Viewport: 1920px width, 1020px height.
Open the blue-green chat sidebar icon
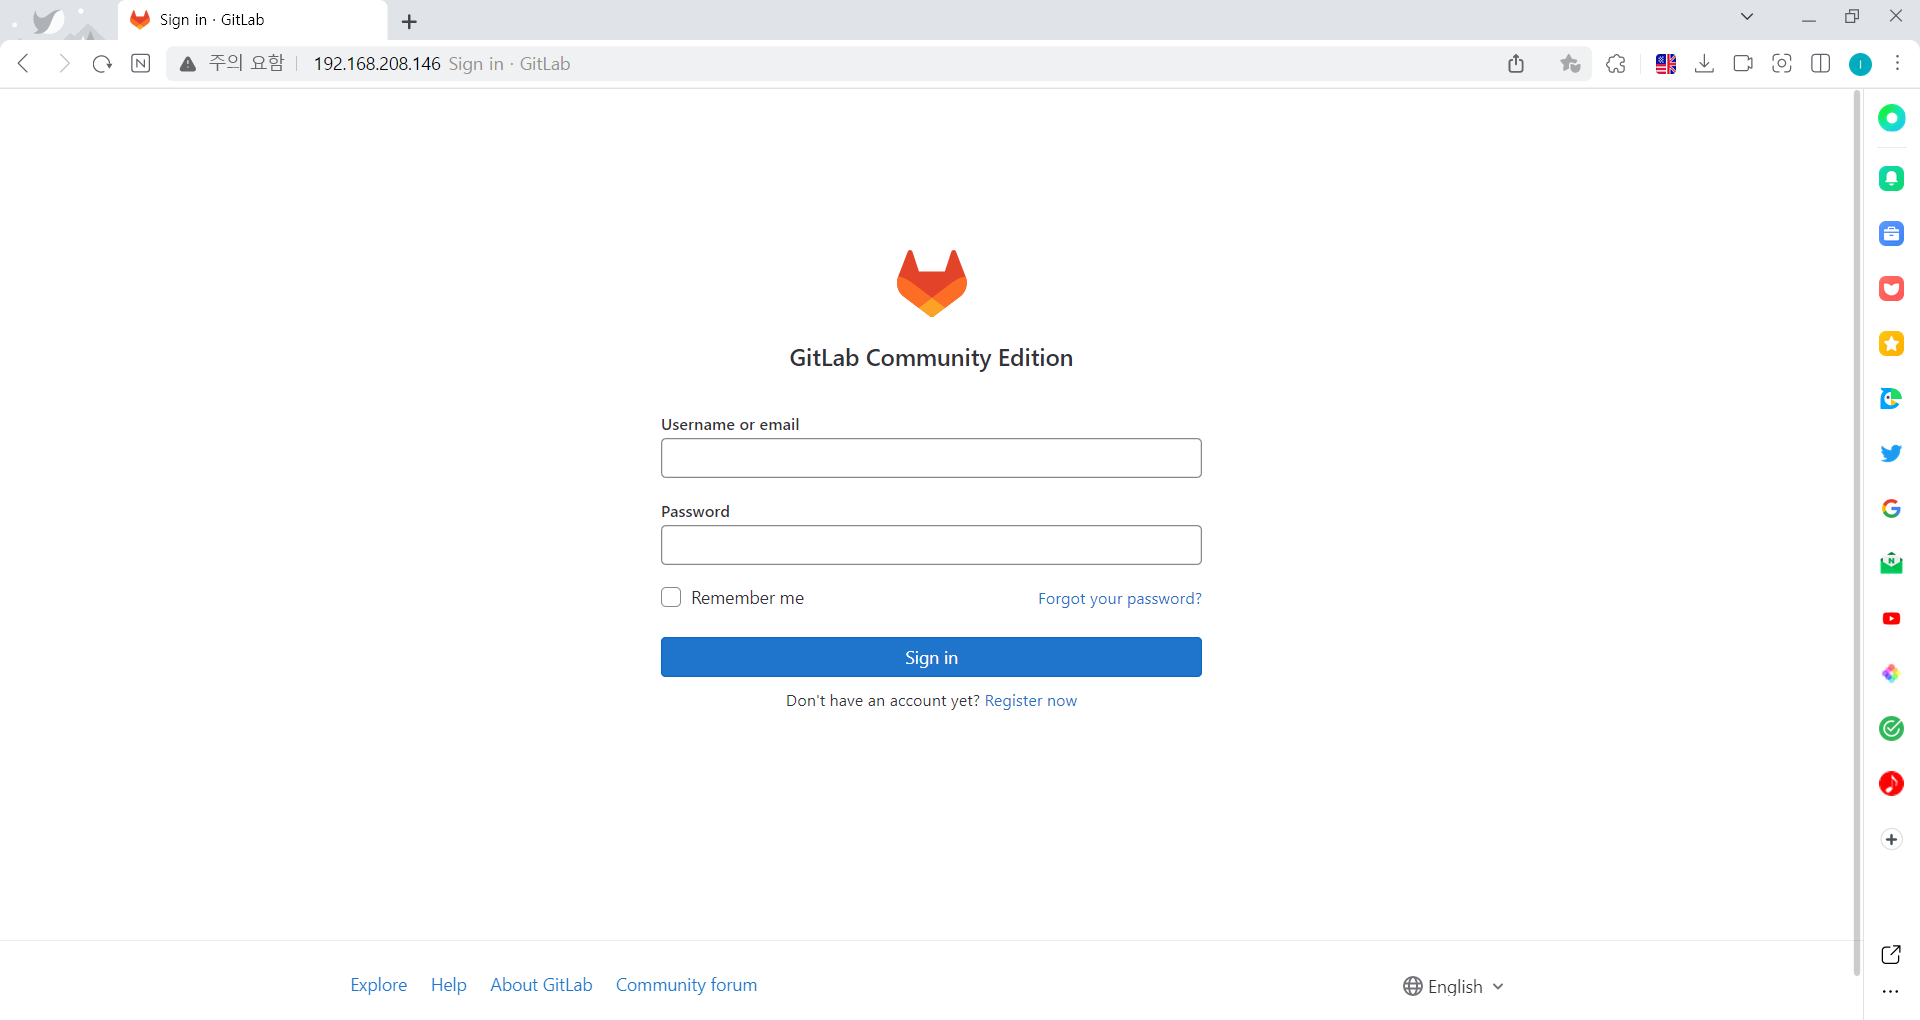tap(1891, 399)
